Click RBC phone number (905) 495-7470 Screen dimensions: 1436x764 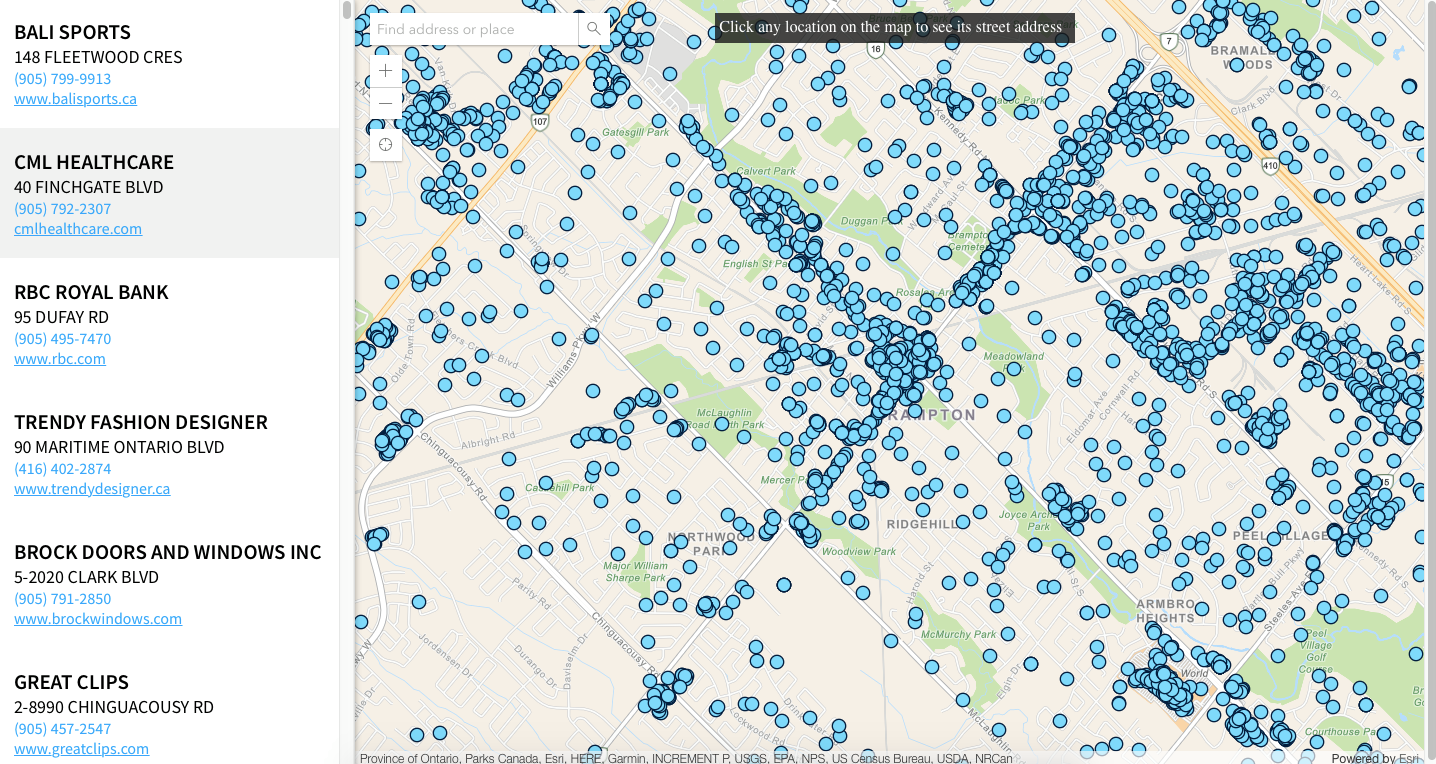62,339
